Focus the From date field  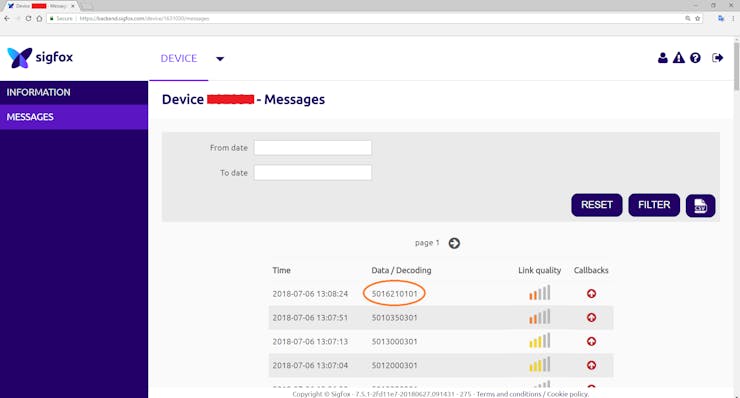[312, 148]
